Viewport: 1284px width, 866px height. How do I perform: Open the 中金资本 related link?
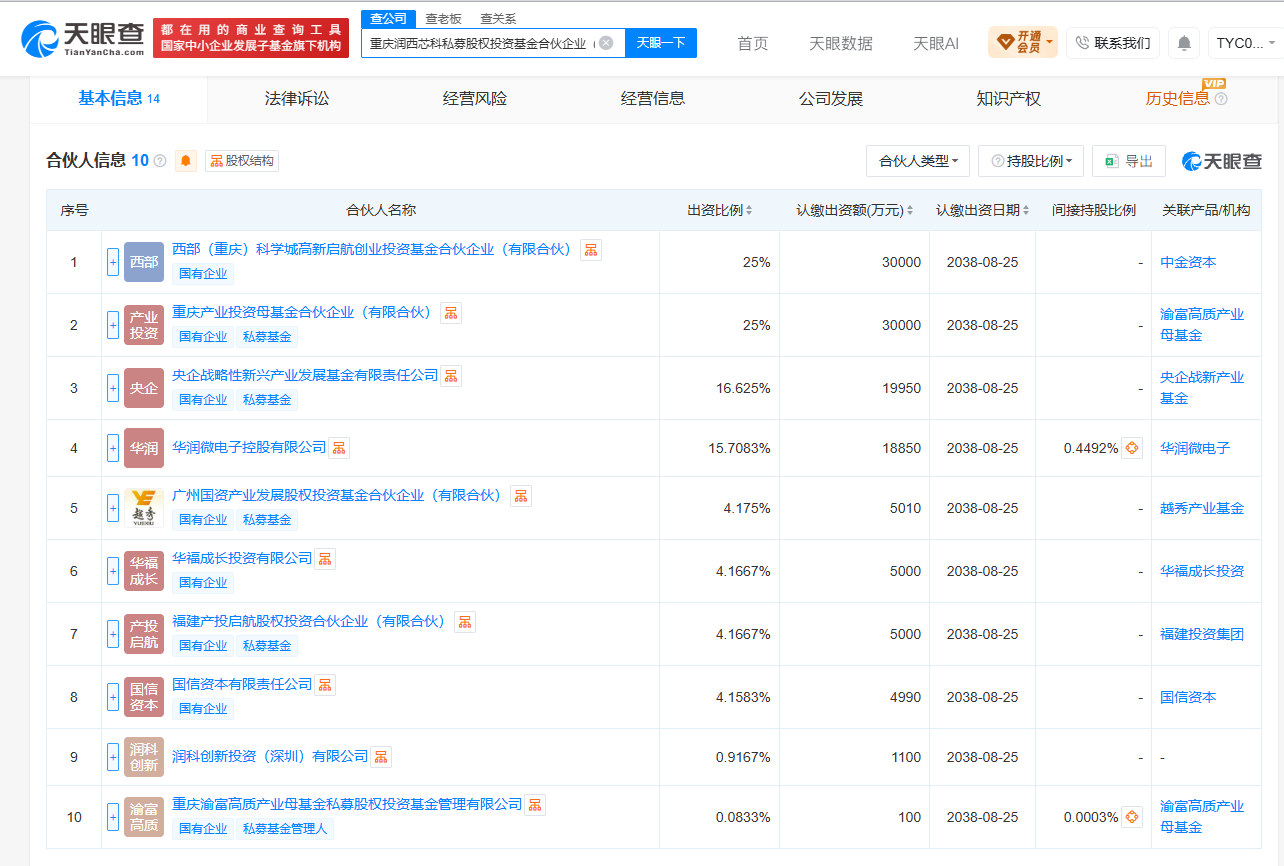tap(1188, 262)
